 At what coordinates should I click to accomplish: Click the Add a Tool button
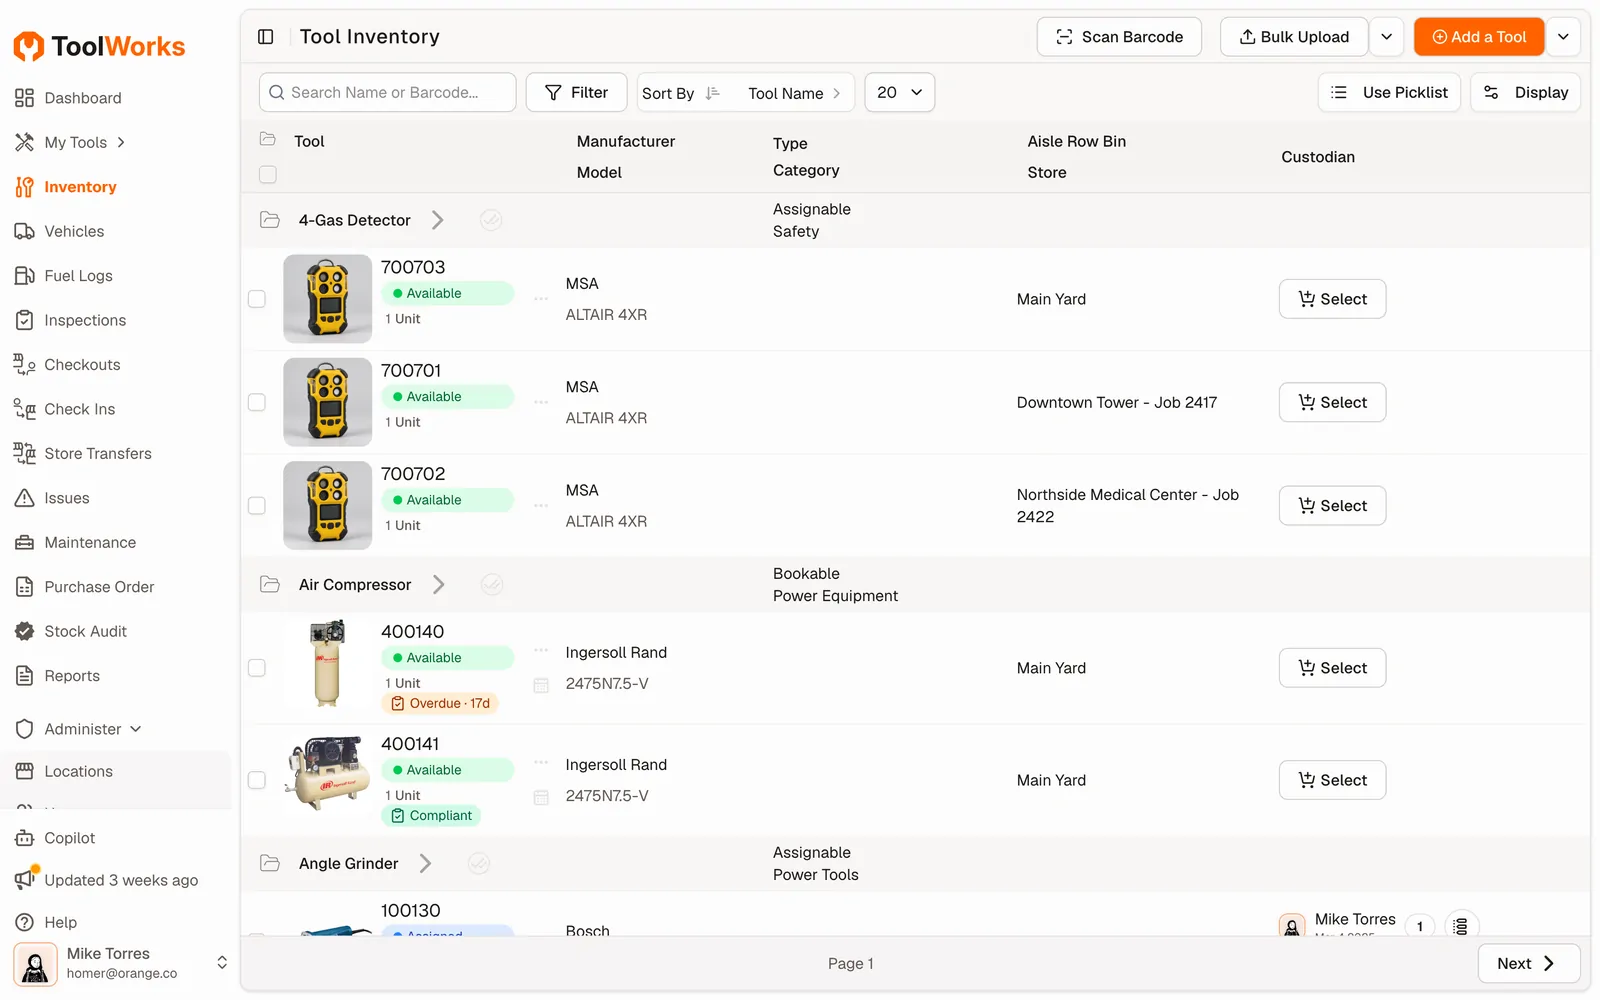click(1479, 37)
